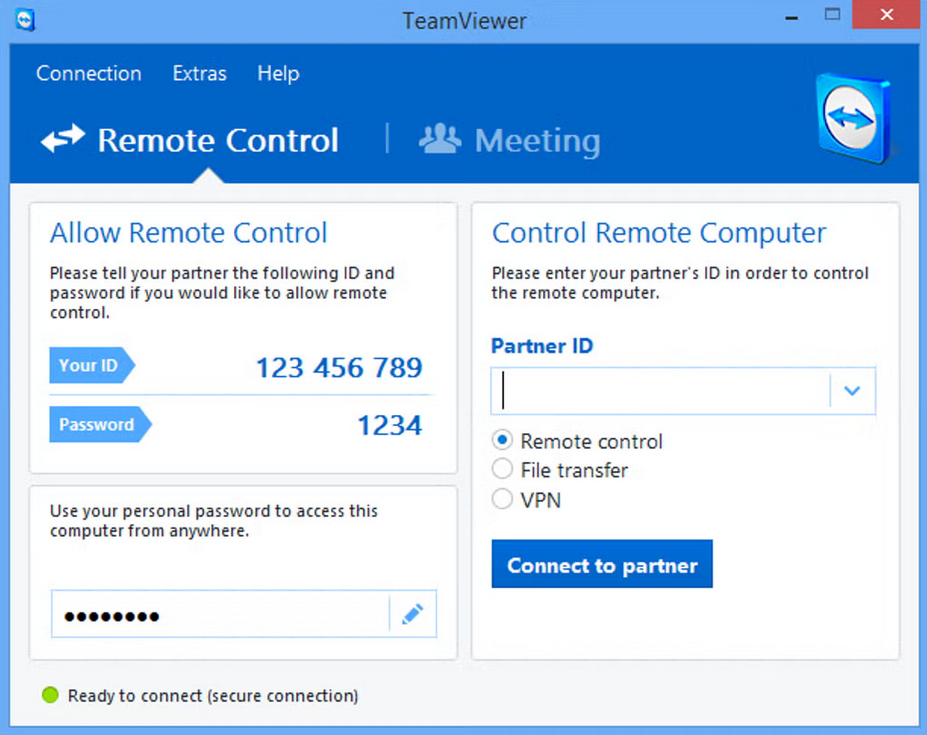Click the Password label tag
The image size is (927, 735).
pos(100,424)
